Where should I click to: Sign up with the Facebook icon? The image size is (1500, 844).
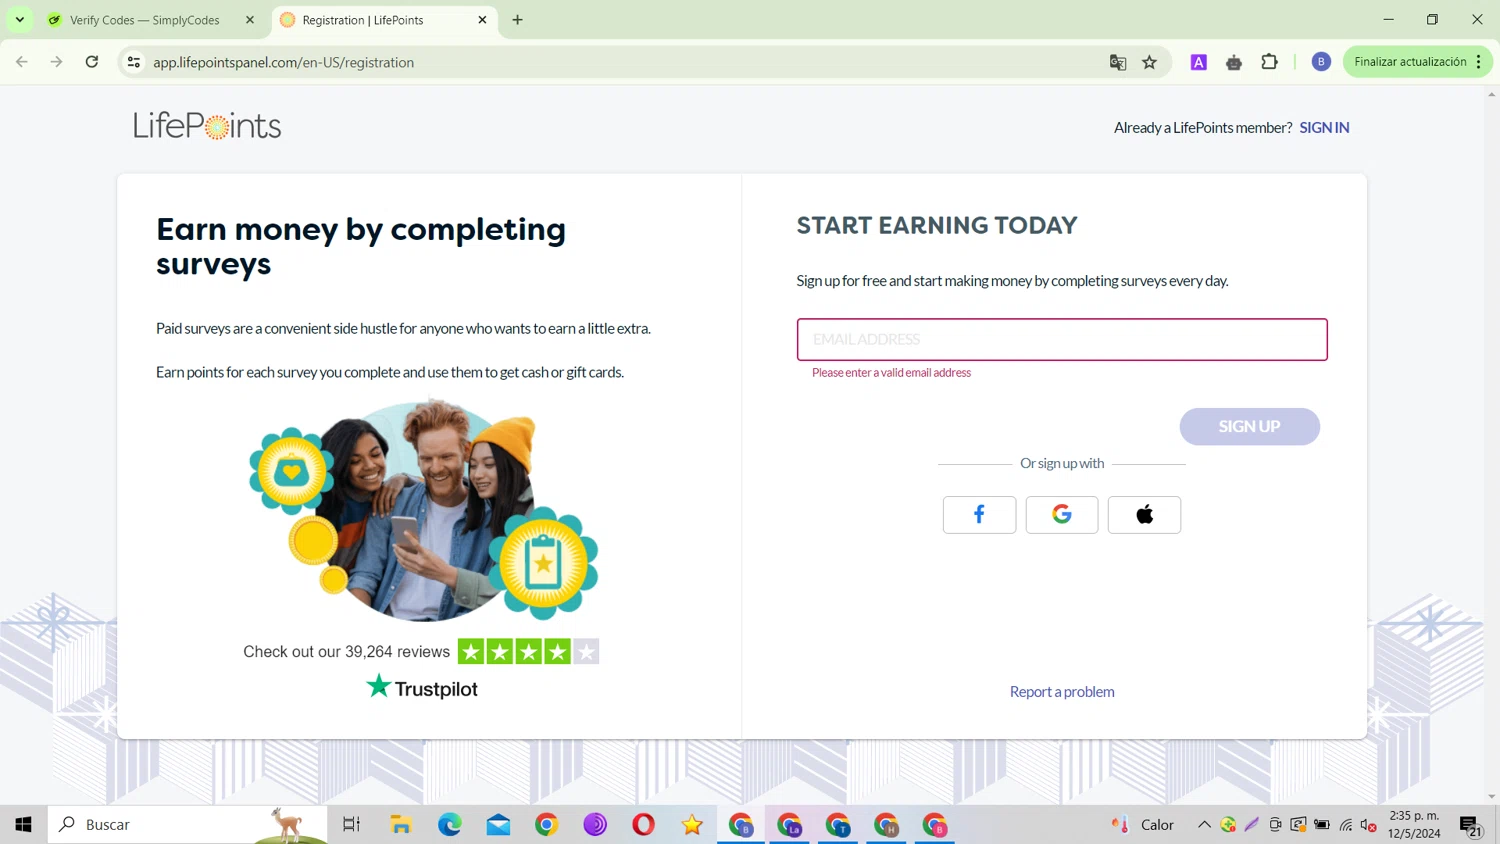[x=979, y=515]
